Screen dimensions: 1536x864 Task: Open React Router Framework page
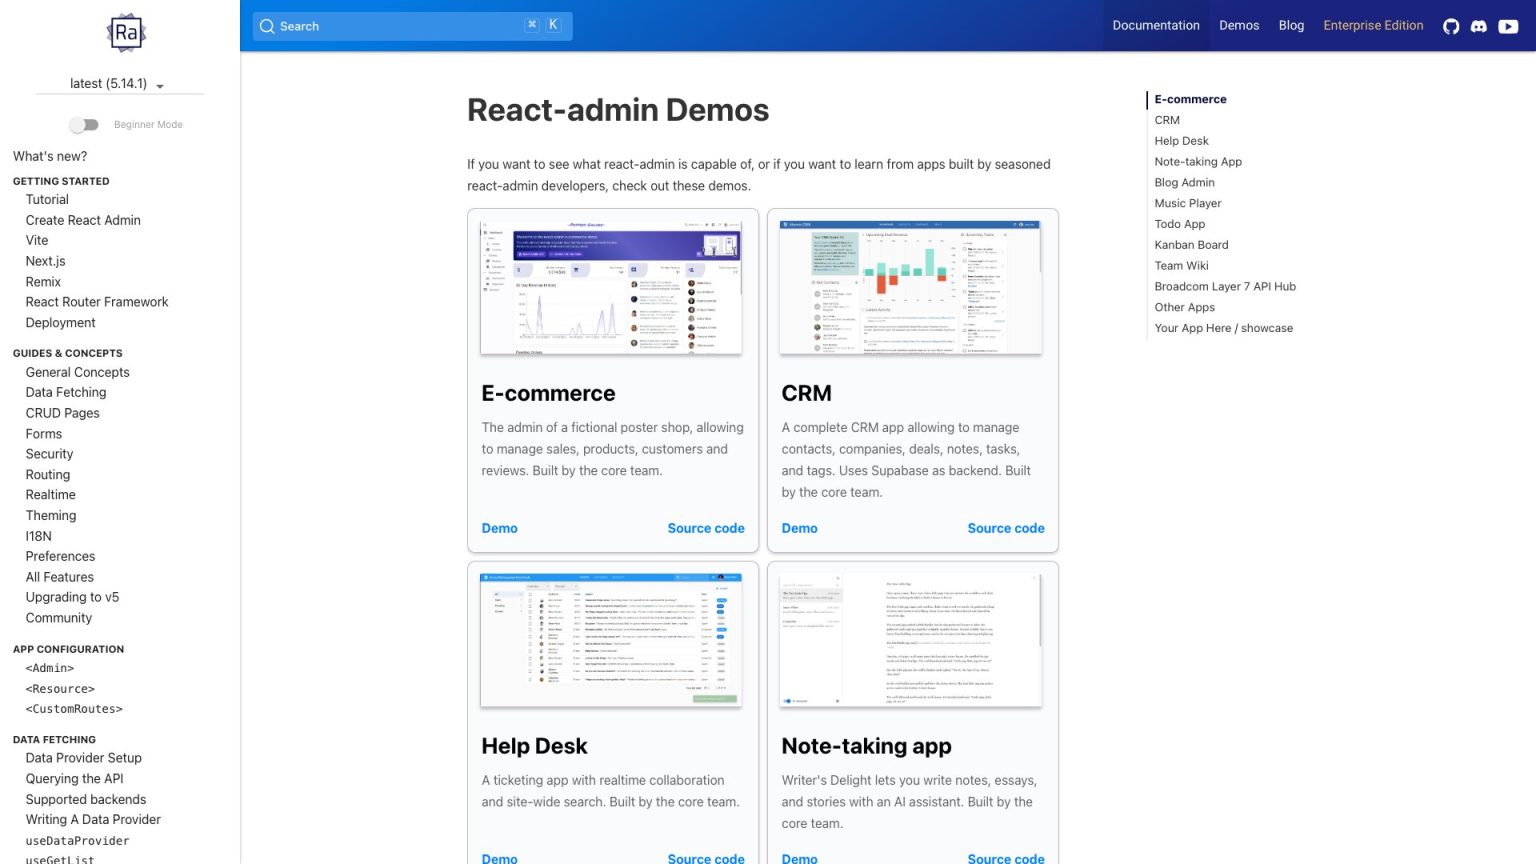[97, 302]
